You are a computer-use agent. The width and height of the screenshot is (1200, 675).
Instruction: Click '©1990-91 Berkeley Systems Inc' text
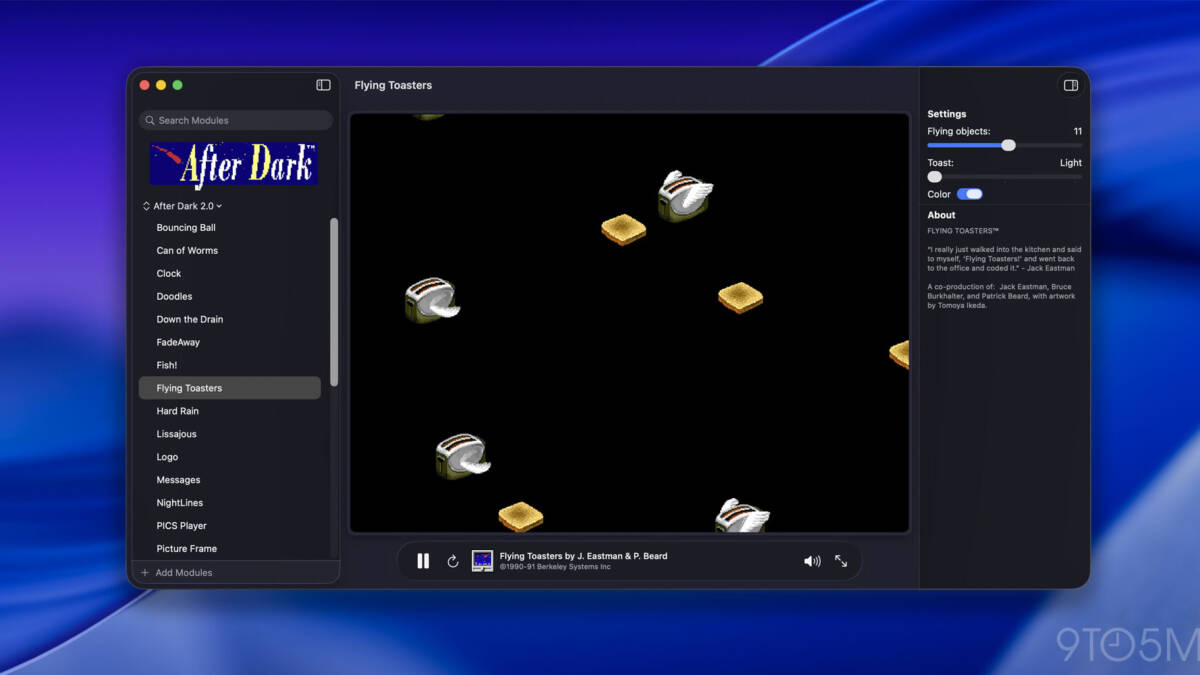(555, 567)
